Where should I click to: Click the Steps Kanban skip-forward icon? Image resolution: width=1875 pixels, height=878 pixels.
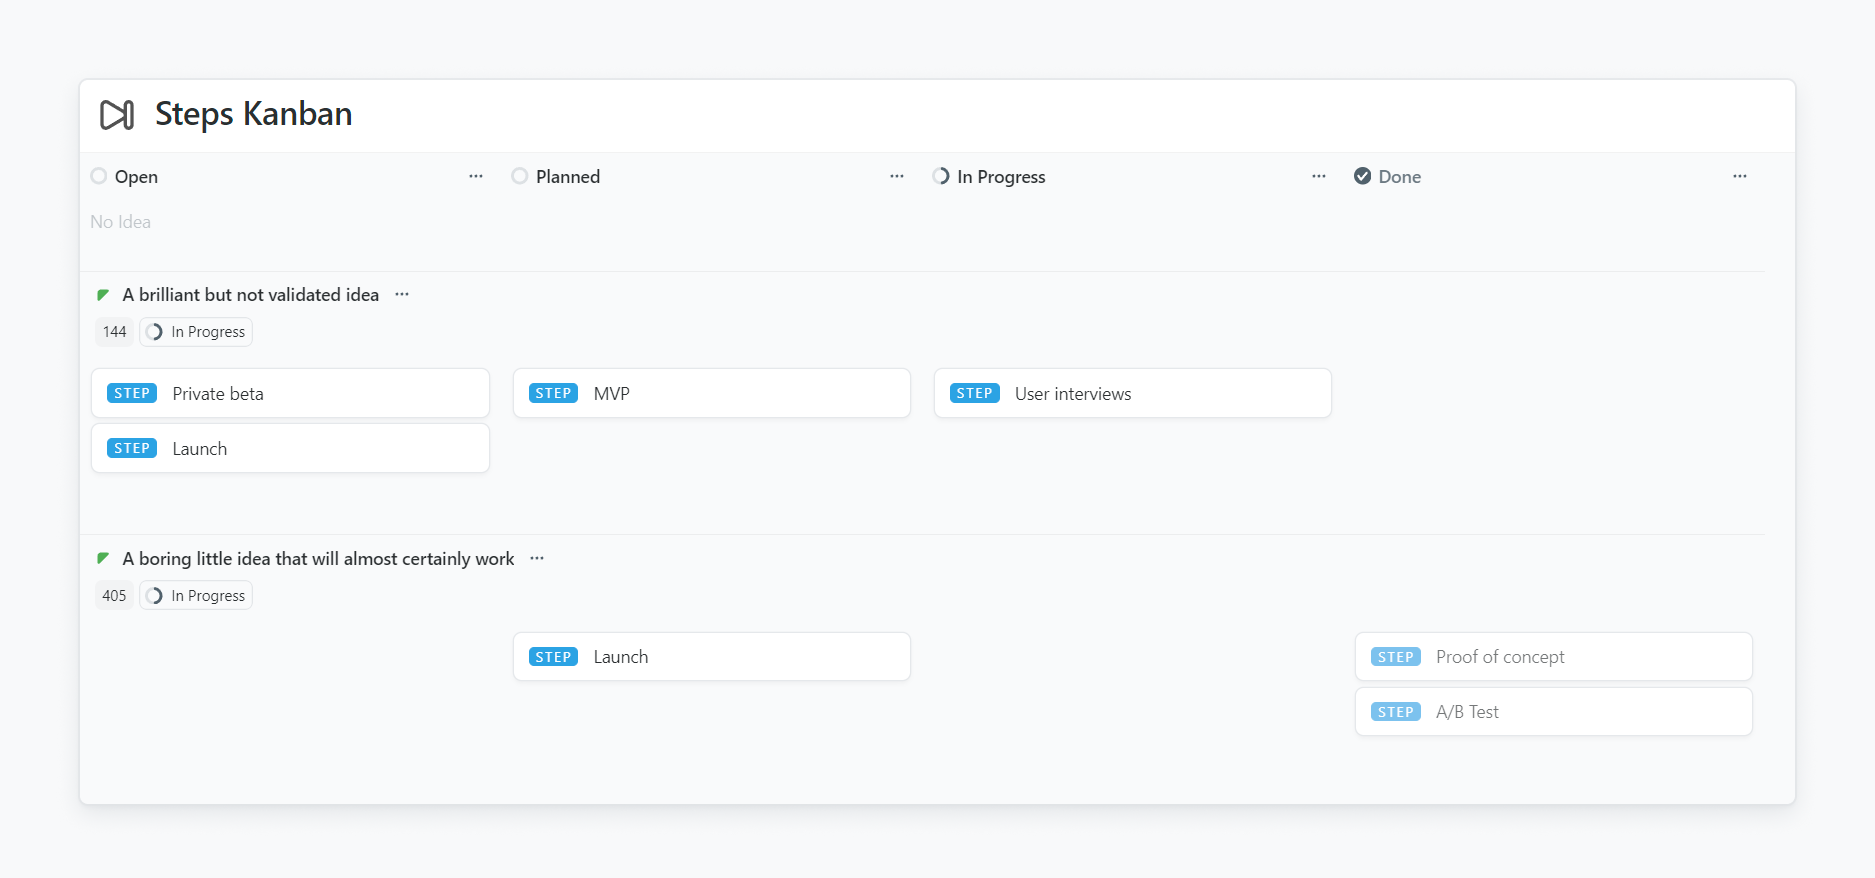click(x=117, y=115)
